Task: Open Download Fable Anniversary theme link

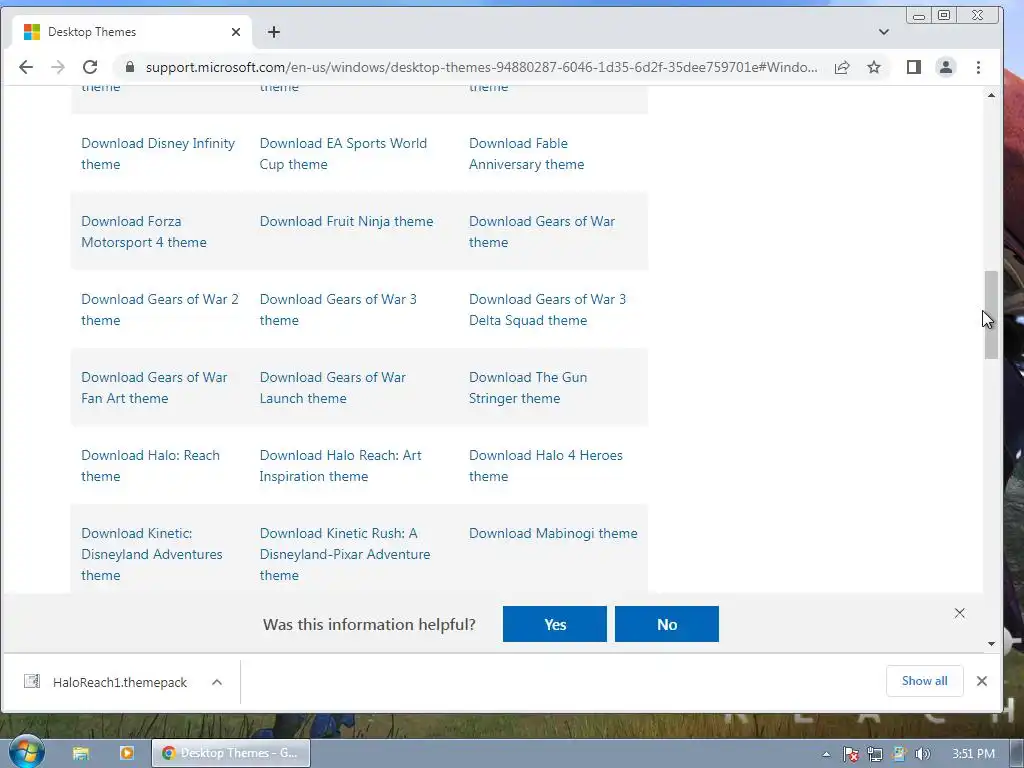Action: 526,153
